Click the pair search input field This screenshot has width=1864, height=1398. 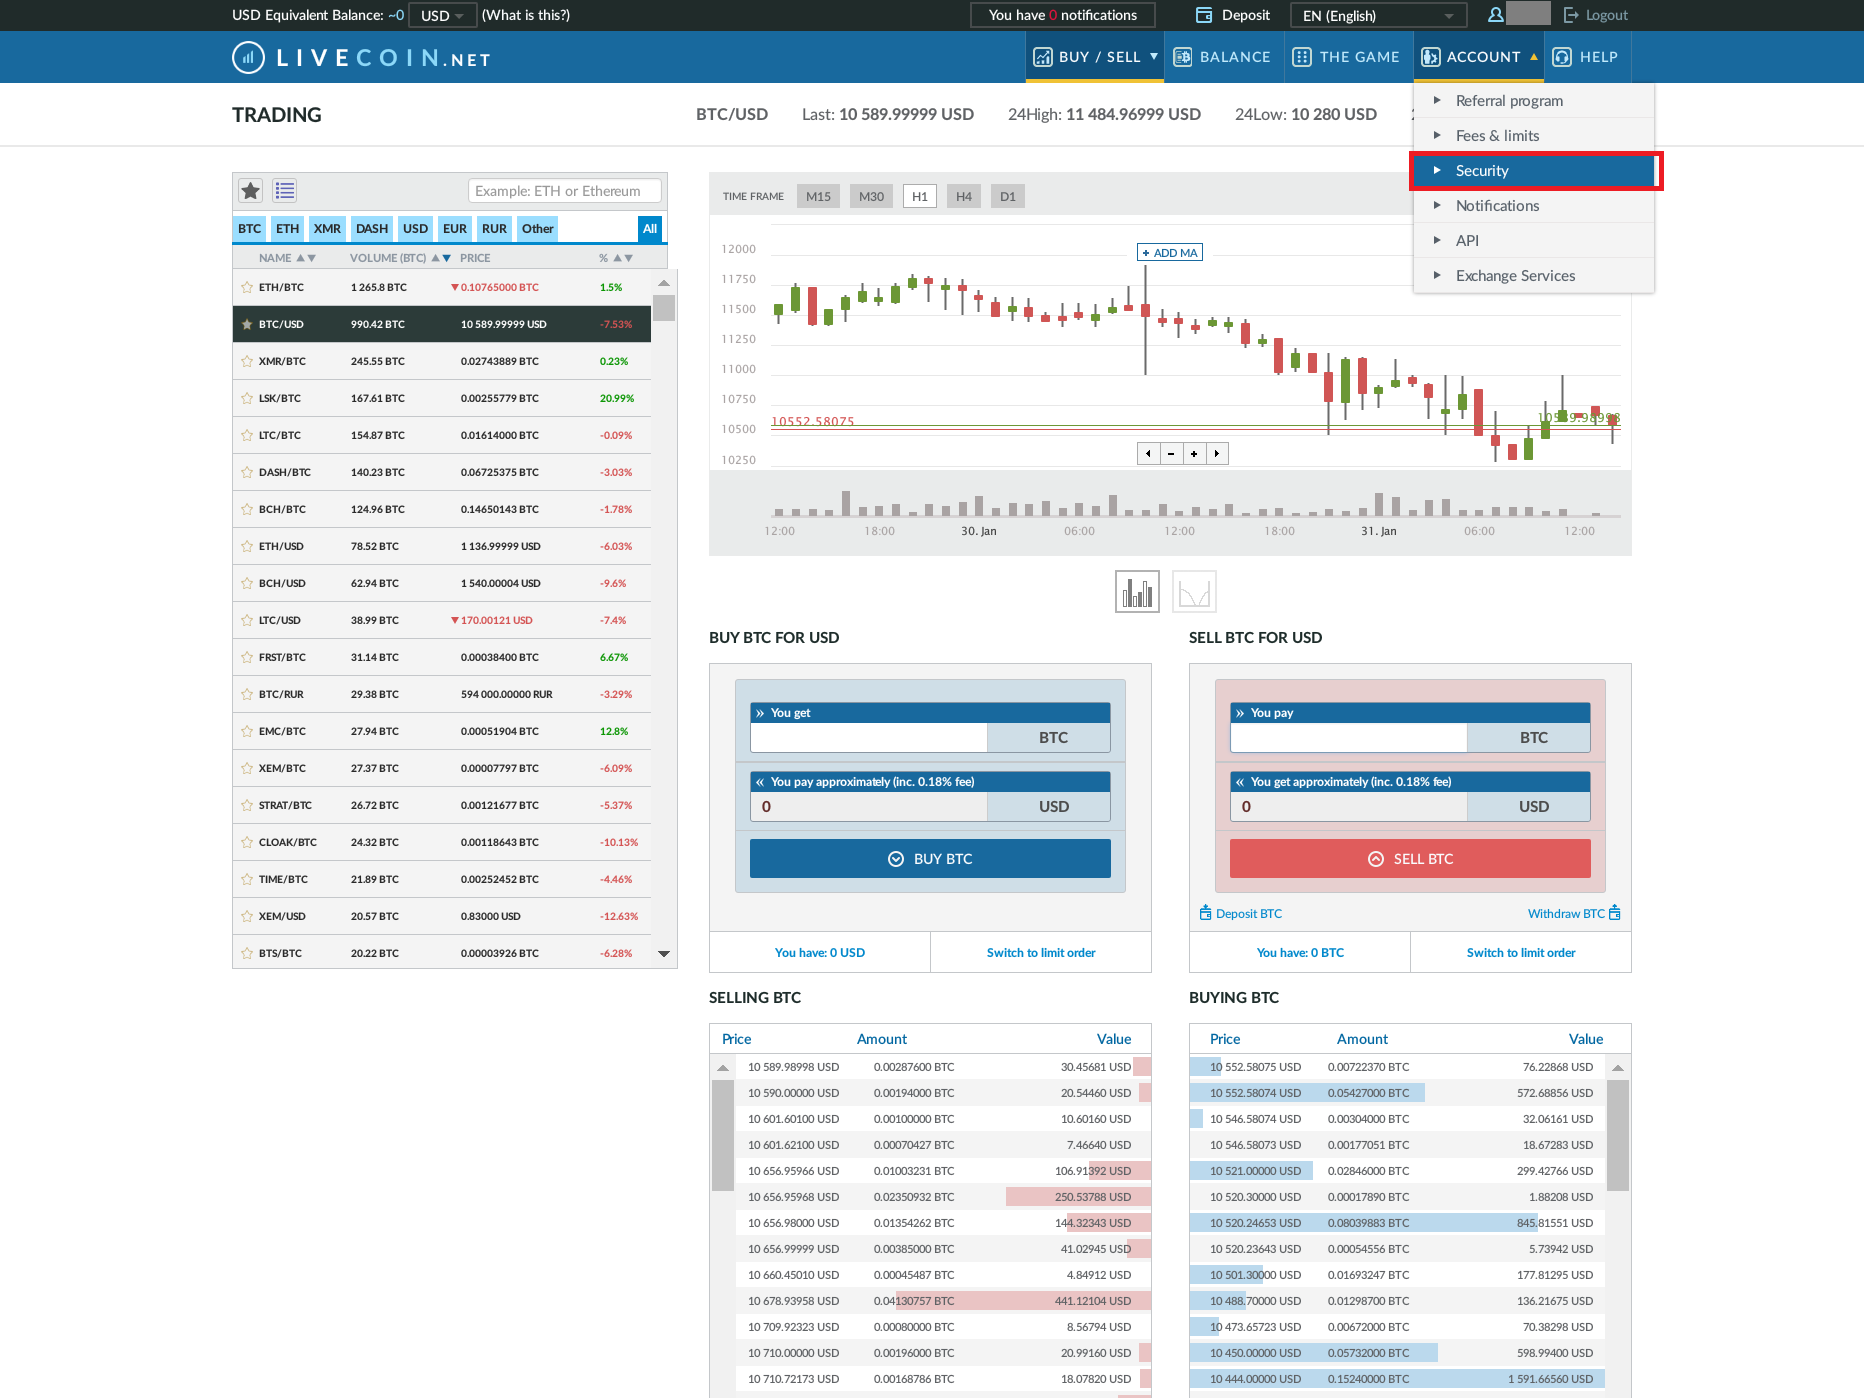coord(564,191)
